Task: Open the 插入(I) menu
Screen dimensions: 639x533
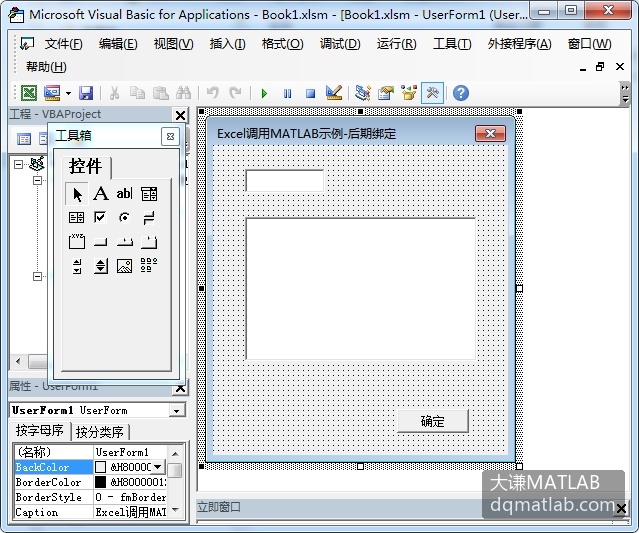Action: [x=227, y=44]
